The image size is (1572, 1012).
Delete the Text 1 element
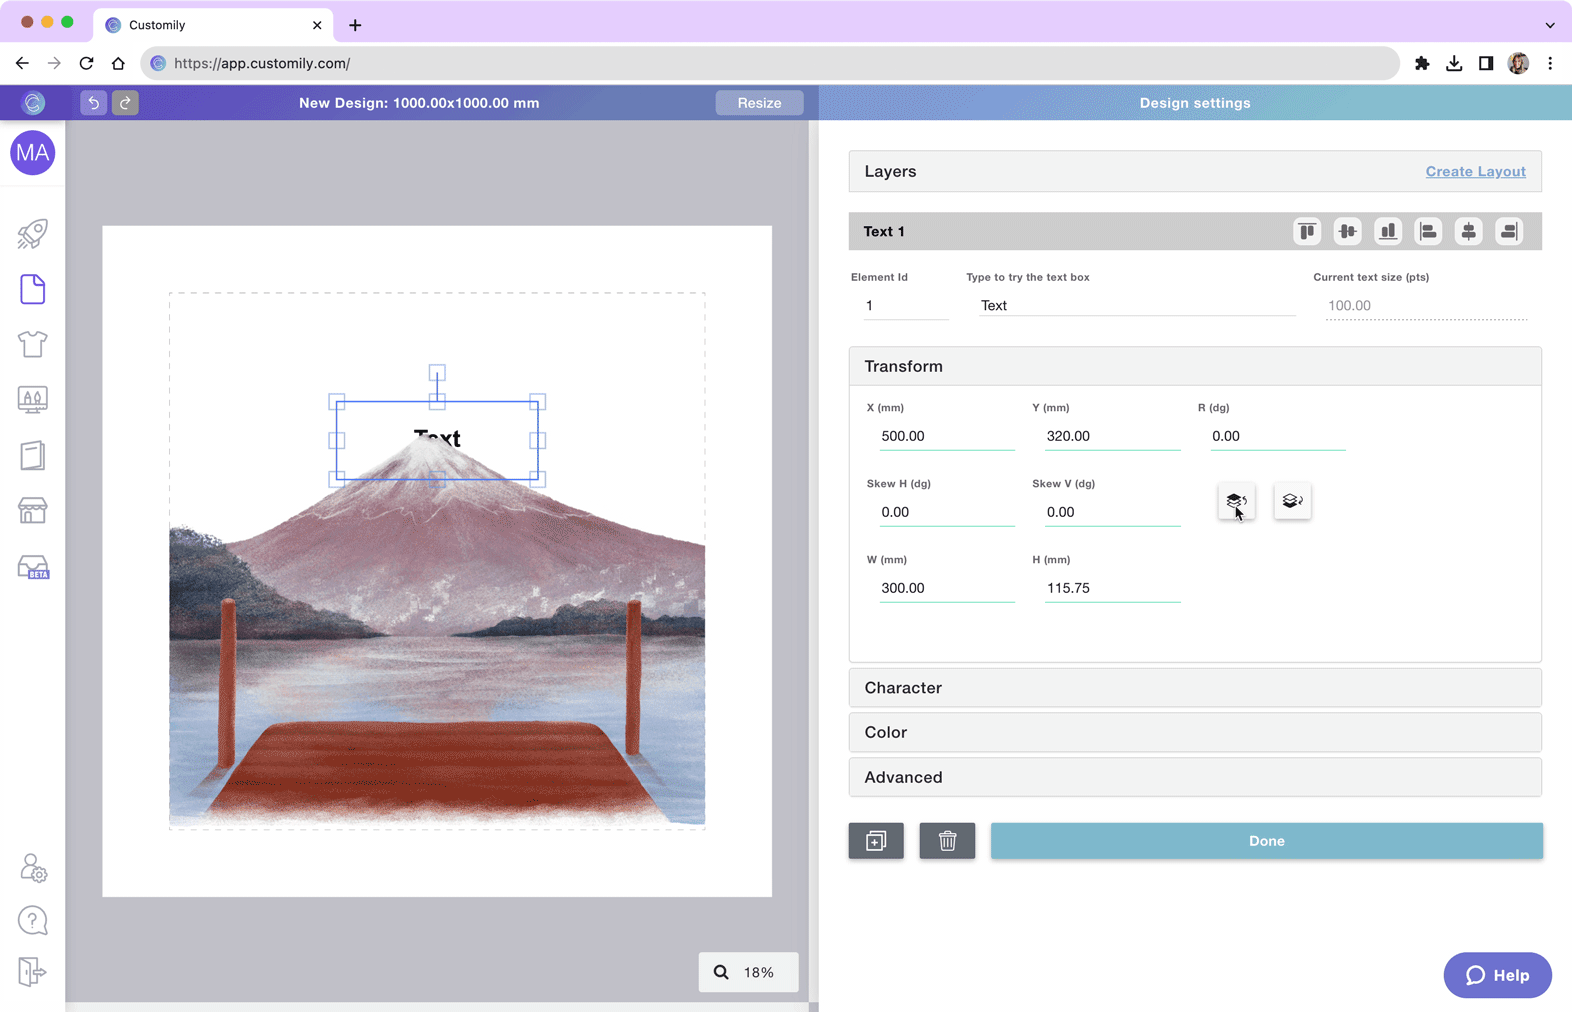pyautogui.click(x=947, y=841)
